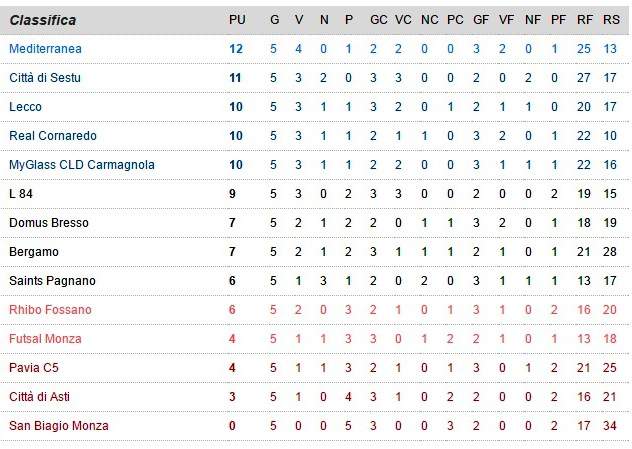Open the Rhibo Fossano team link
Screen dimensions: 632x449
[x=50, y=310]
